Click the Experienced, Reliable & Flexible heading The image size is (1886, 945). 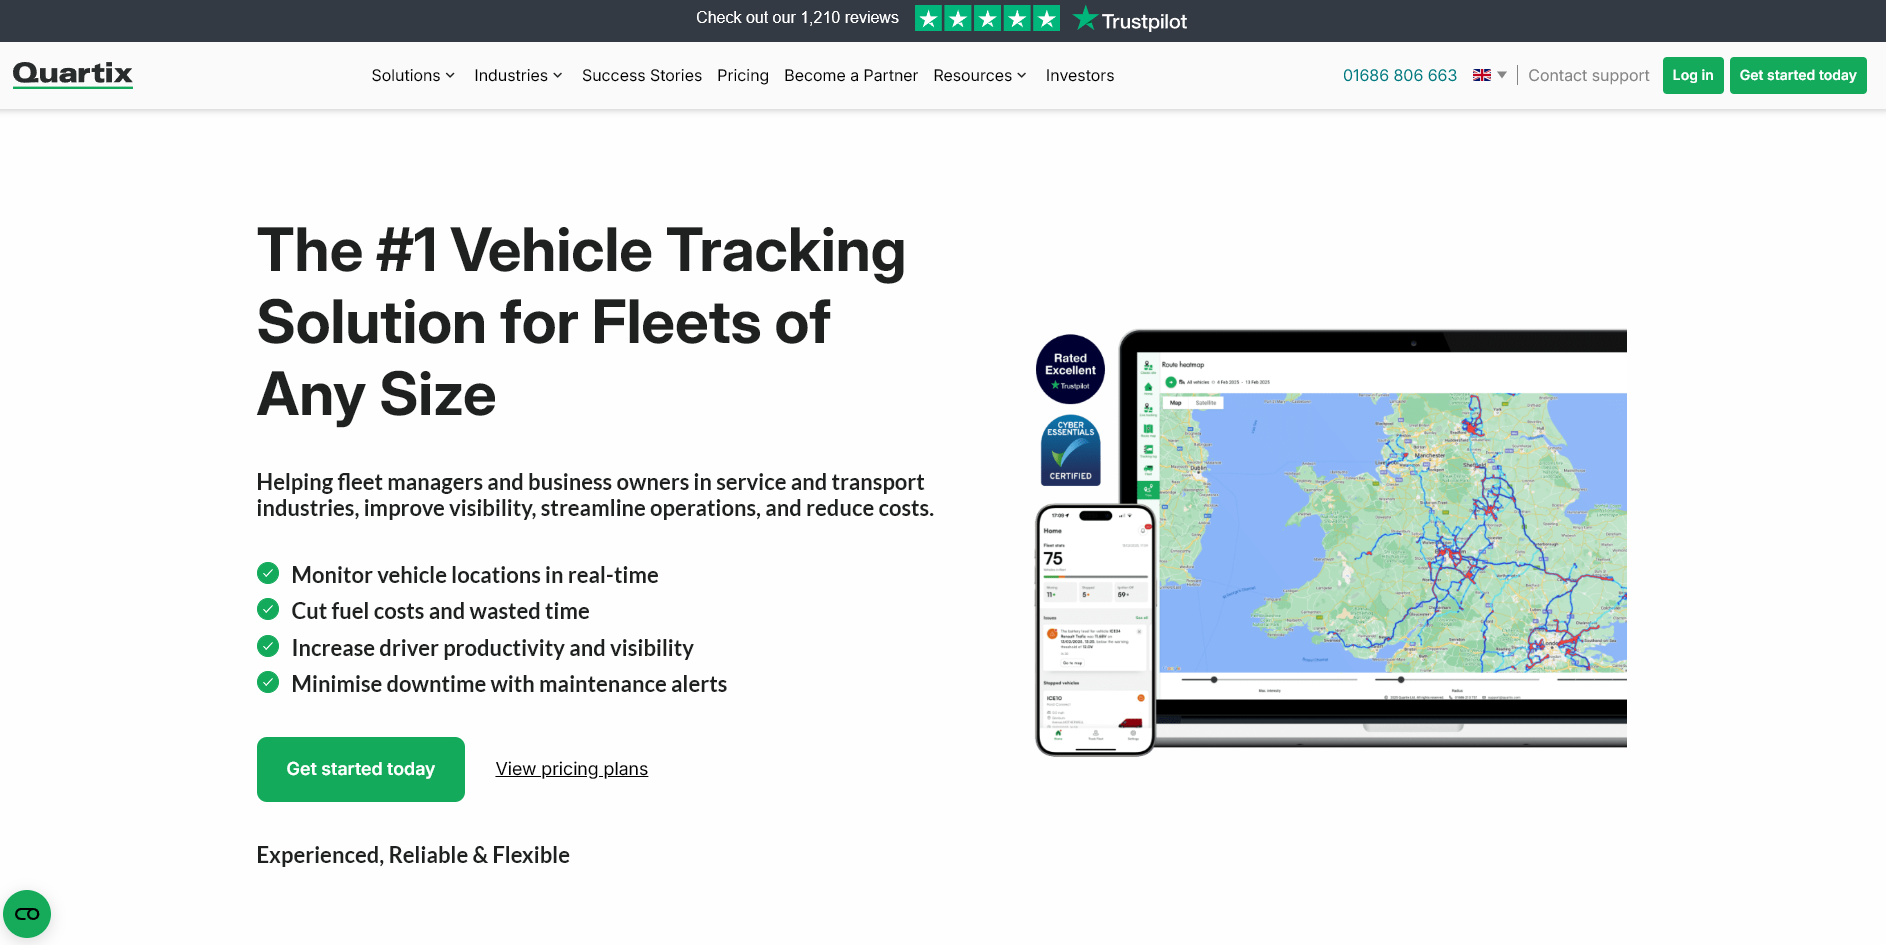click(x=413, y=855)
